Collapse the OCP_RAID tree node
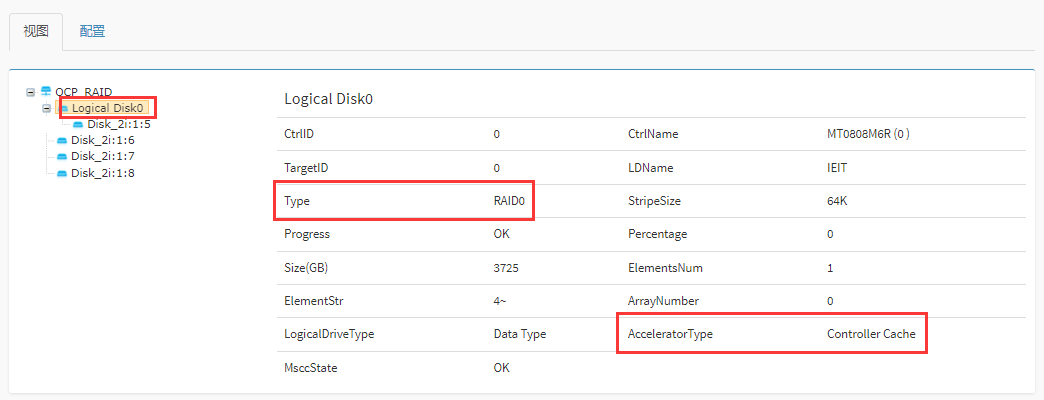The image size is (1044, 400). (x=31, y=92)
